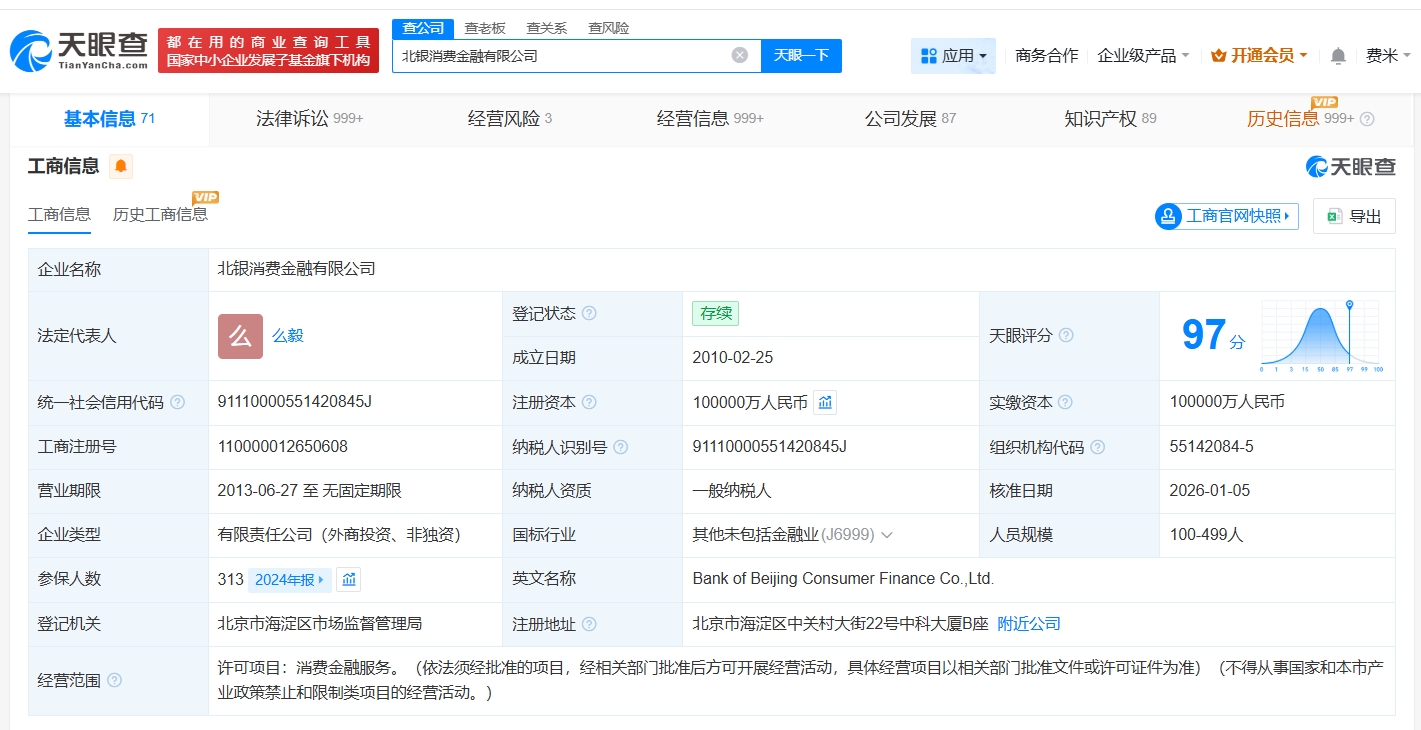1421x730 pixels.
Task: Click the 导出 export button
Action: tap(1354, 216)
